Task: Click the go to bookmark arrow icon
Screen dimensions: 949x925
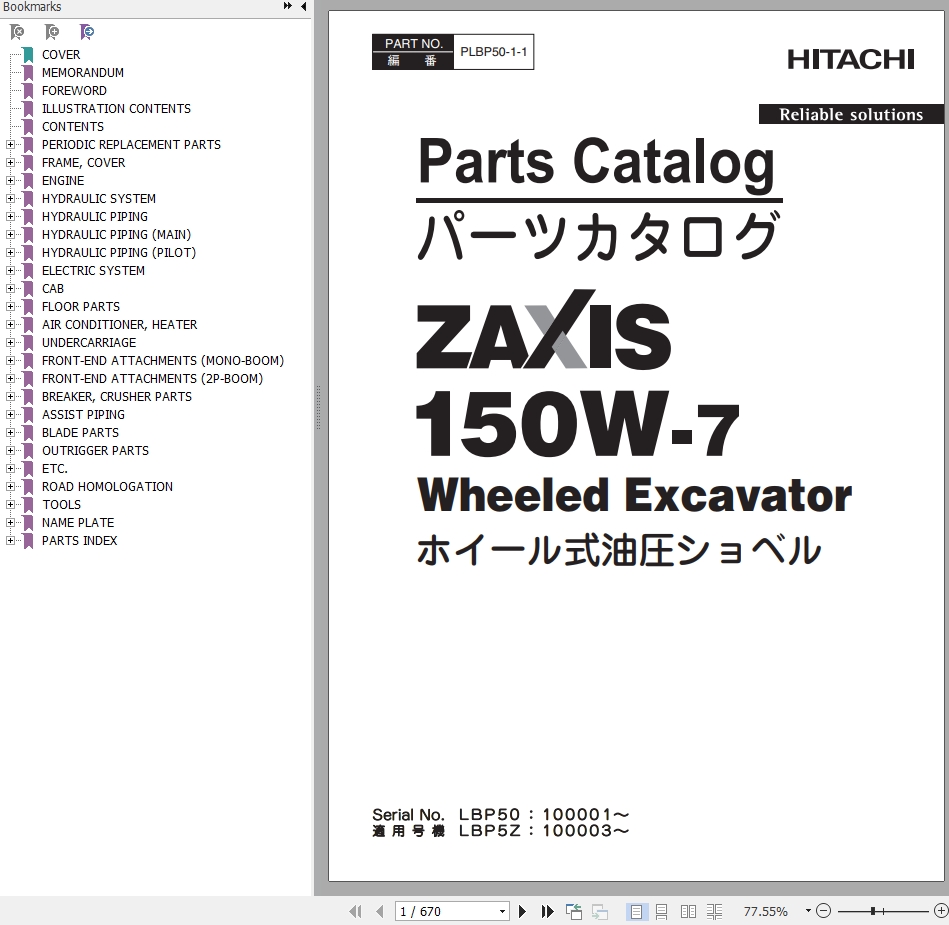Action: tap(87, 33)
